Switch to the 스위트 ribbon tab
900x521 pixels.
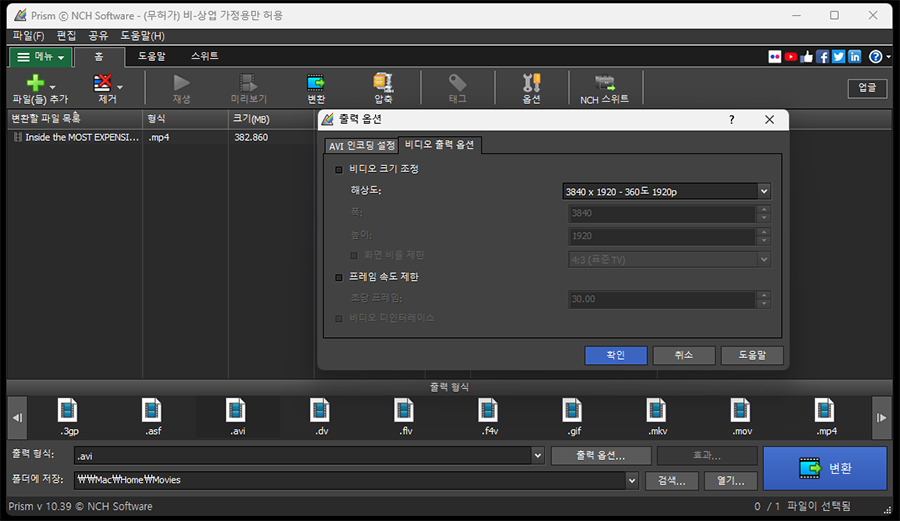pyautogui.click(x=204, y=56)
